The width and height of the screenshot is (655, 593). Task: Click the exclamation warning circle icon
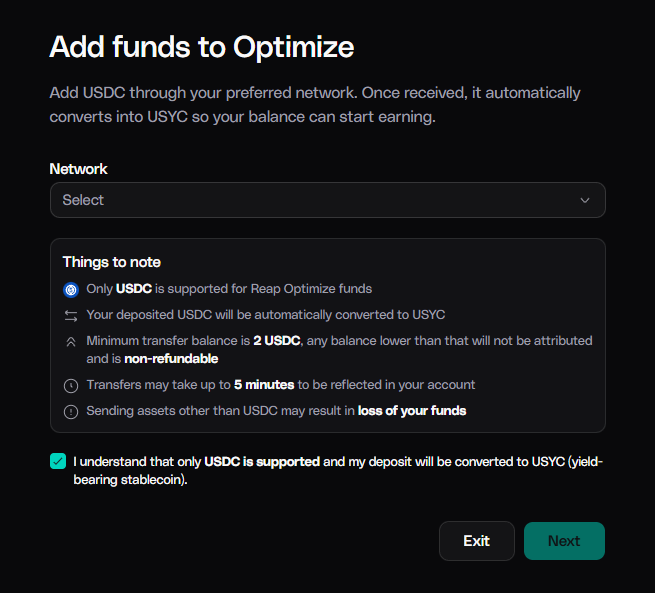pos(71,412)
